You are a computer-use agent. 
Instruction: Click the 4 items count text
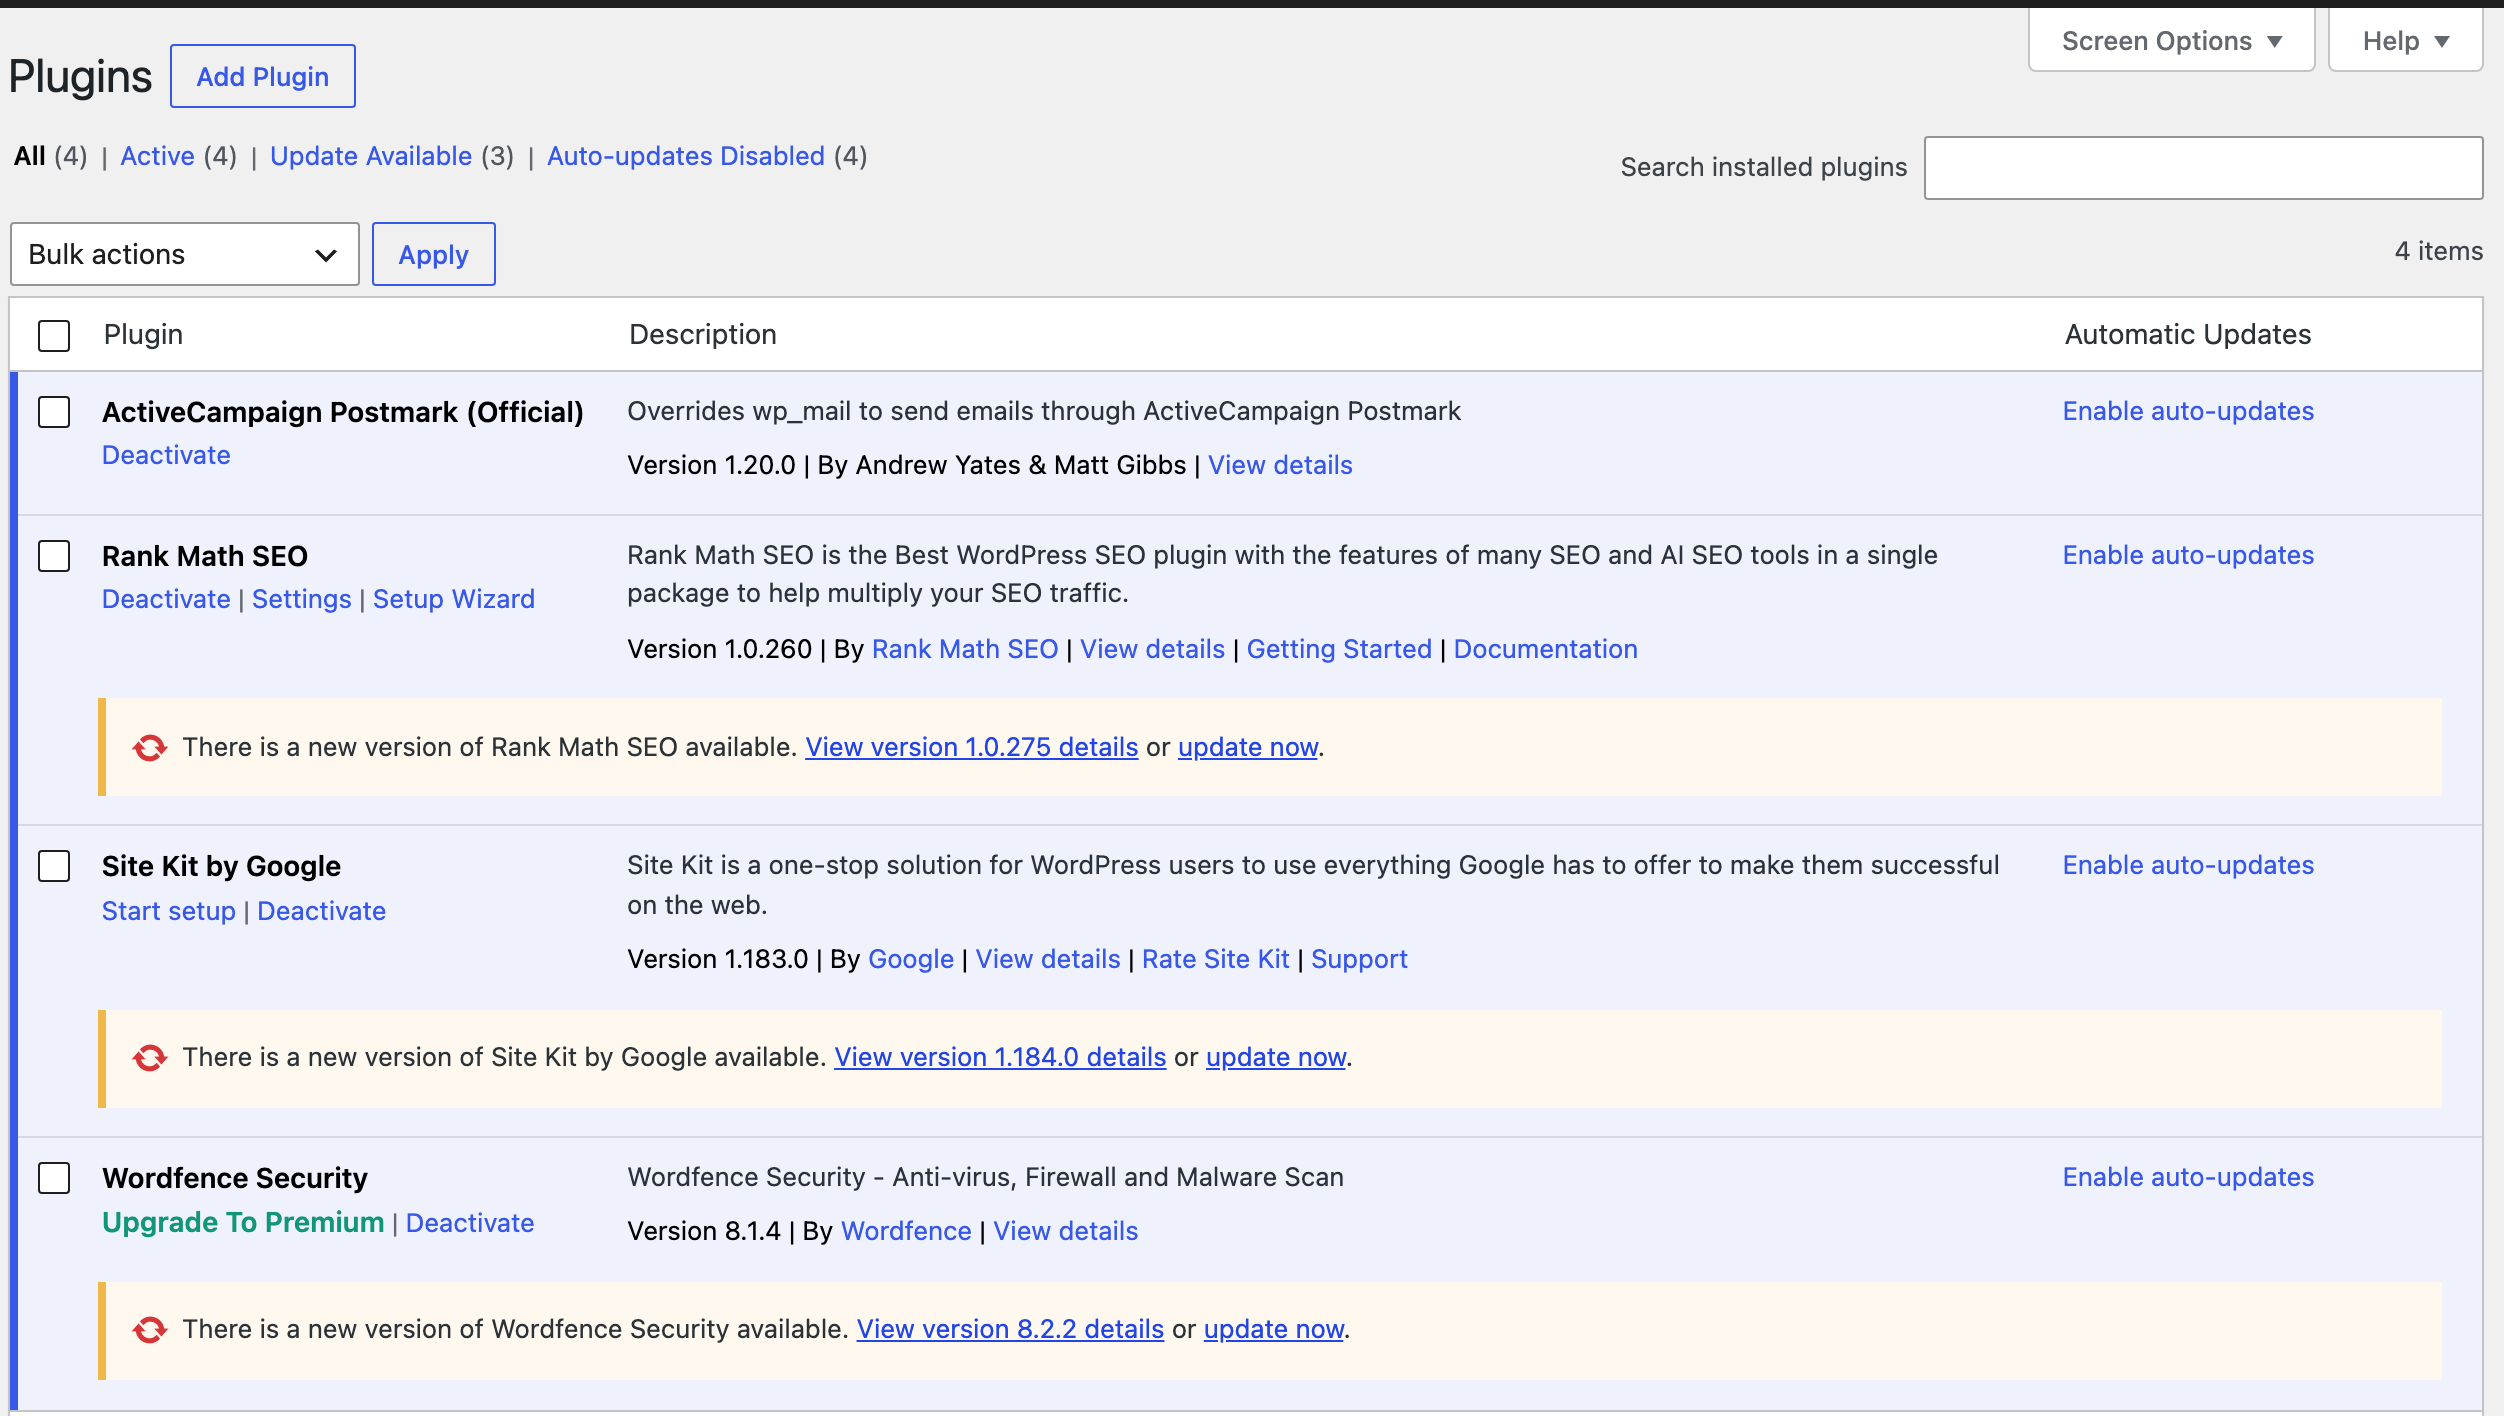[x=2439, y=251]
